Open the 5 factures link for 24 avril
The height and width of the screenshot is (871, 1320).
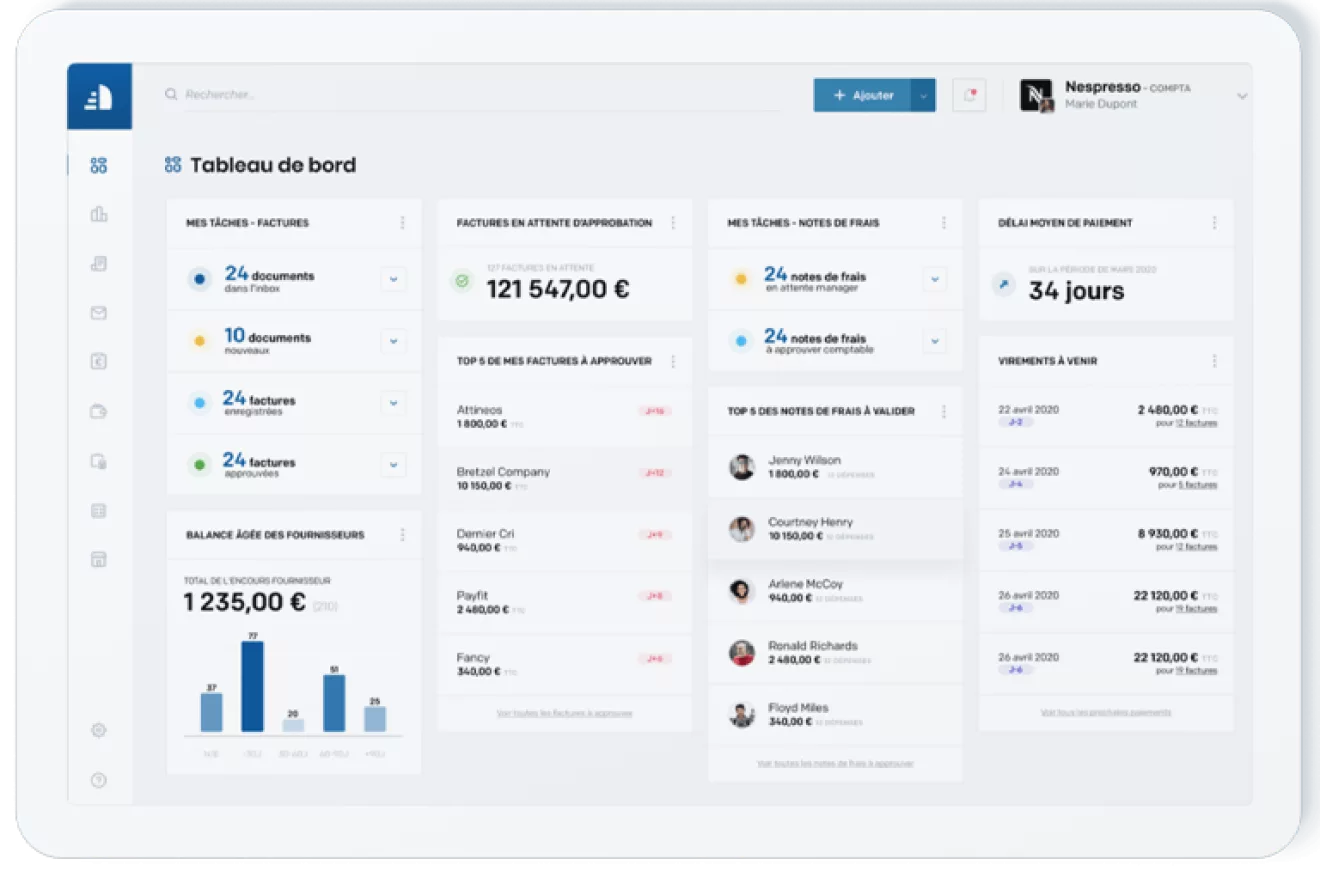1198,485
